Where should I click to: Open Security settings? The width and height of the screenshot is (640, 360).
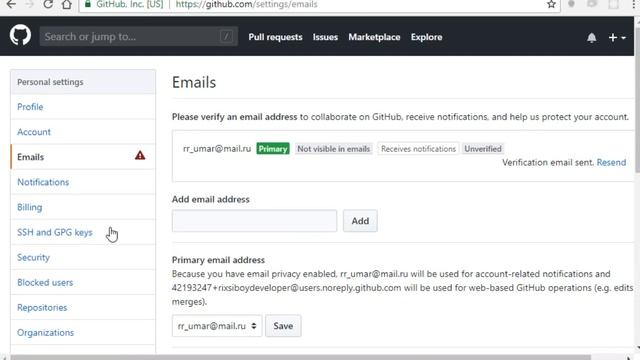click(x=83, y=257)
